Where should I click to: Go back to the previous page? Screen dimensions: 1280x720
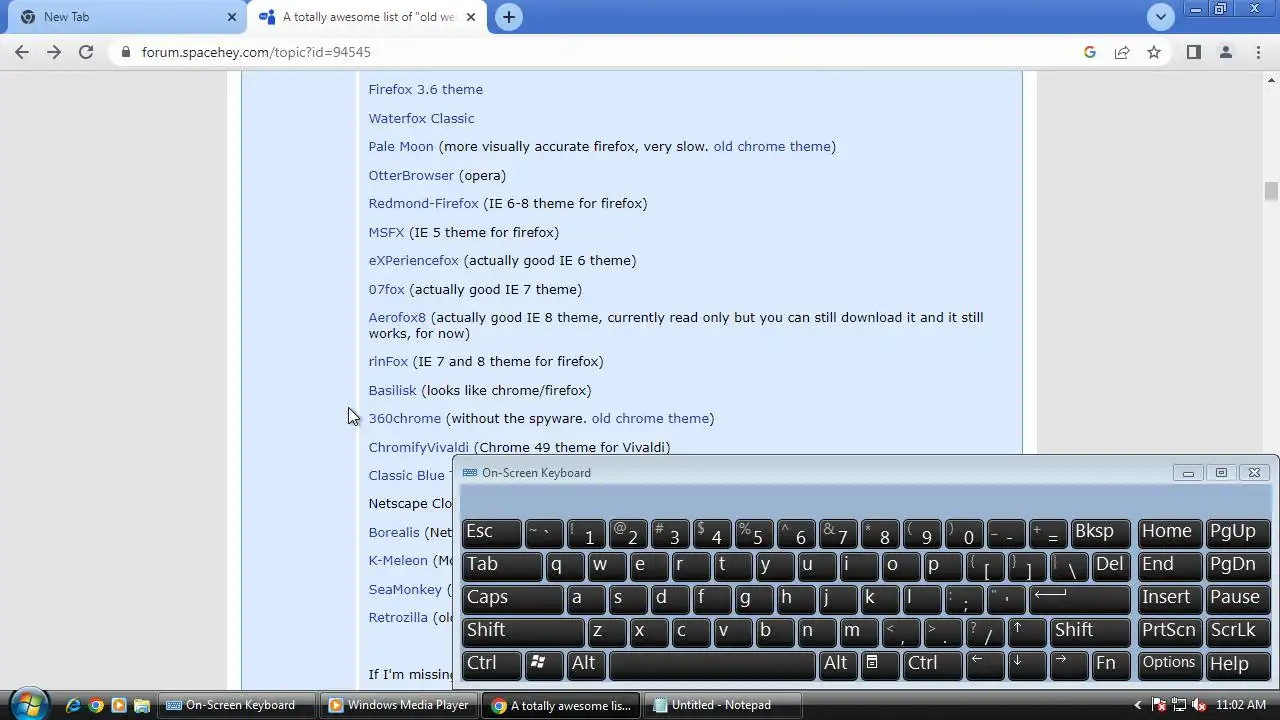point(22,52)
